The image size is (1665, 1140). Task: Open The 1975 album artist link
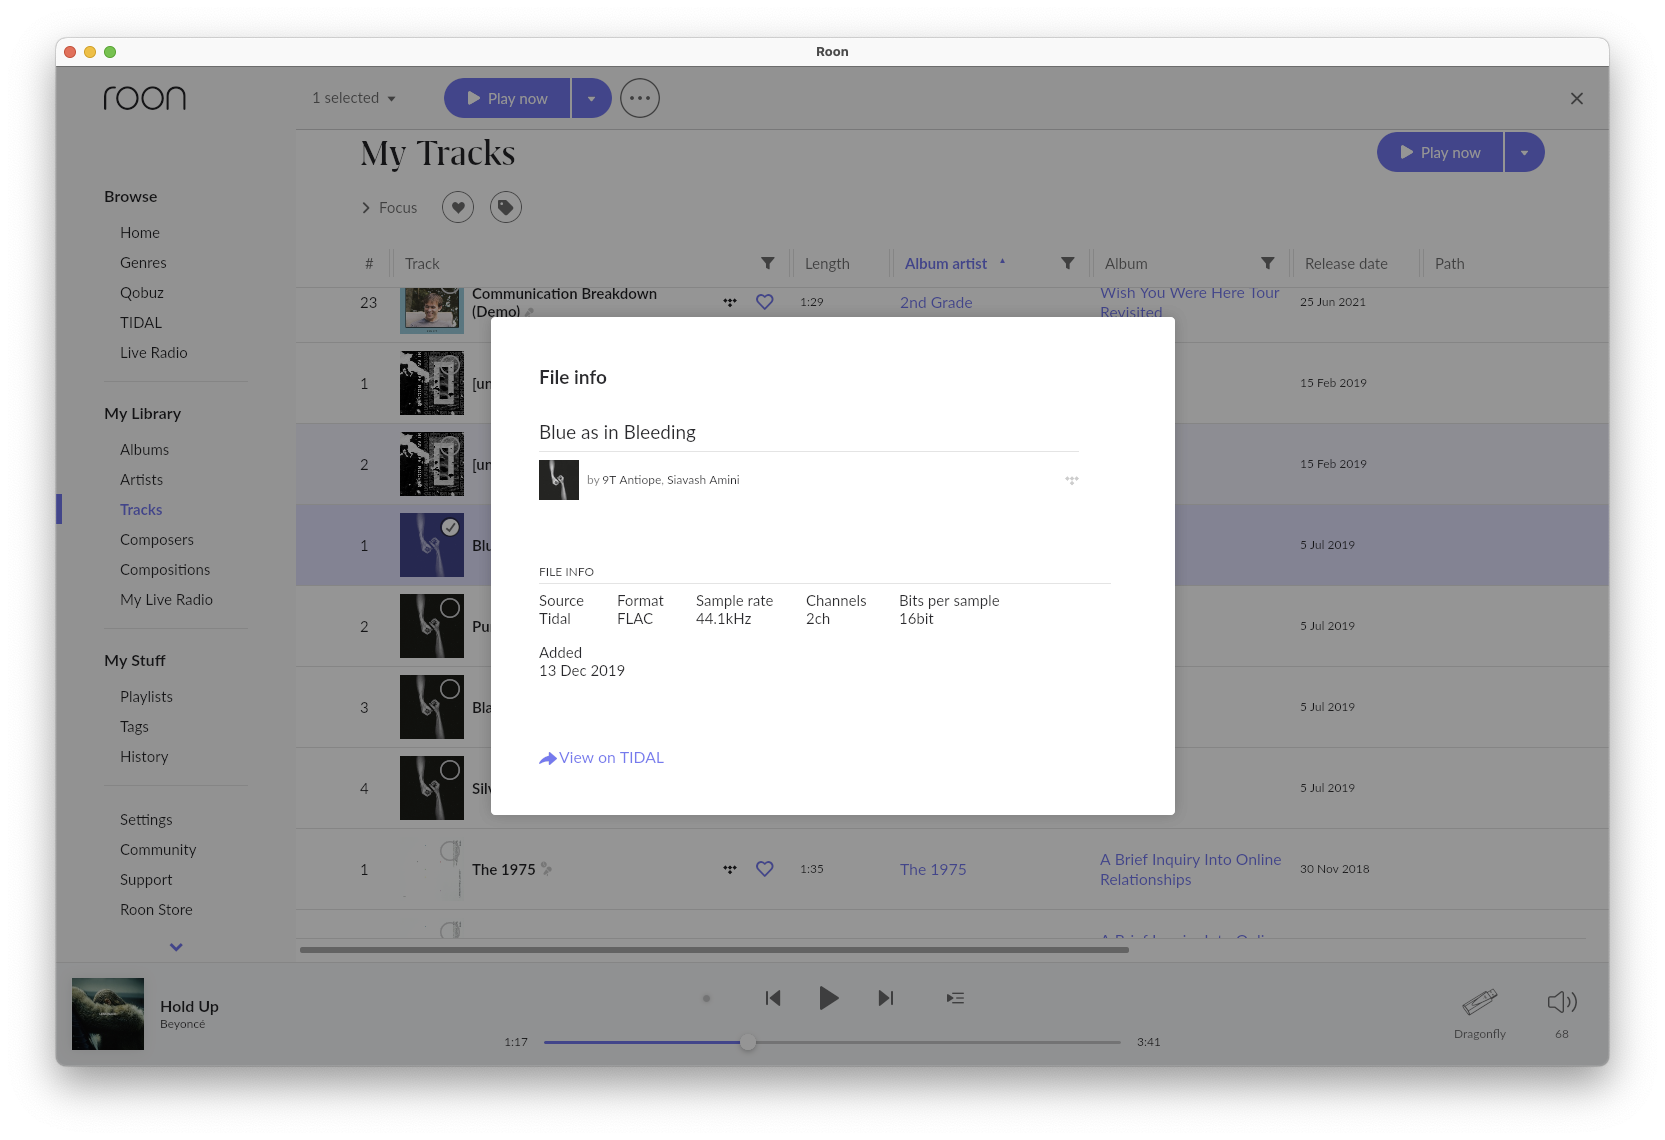933,870
